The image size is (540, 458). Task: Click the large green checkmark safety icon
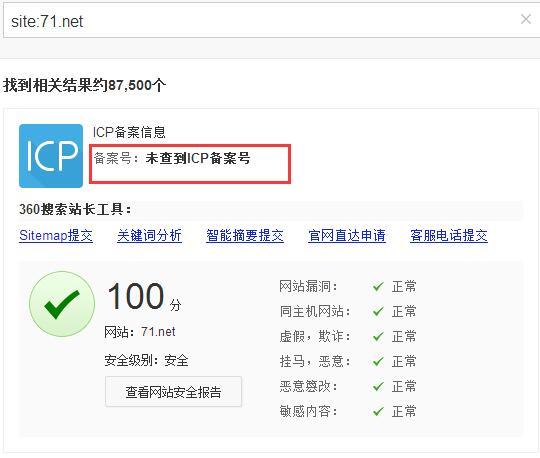62,304
